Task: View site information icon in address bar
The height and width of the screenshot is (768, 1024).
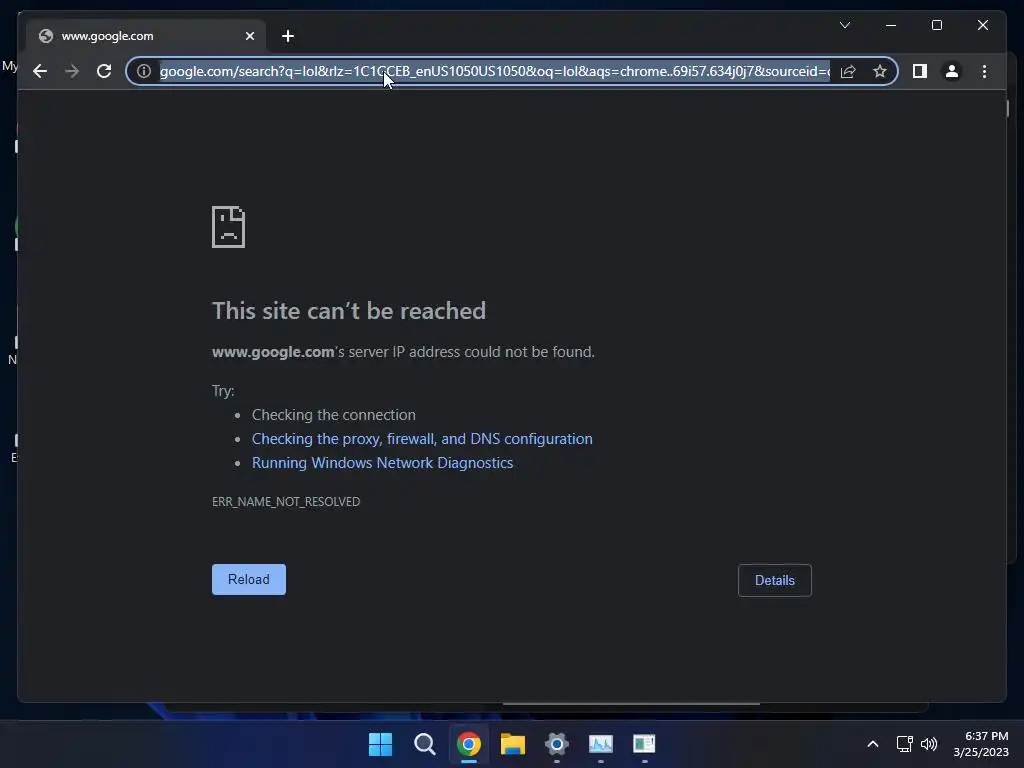Action: tap(144, 71)
